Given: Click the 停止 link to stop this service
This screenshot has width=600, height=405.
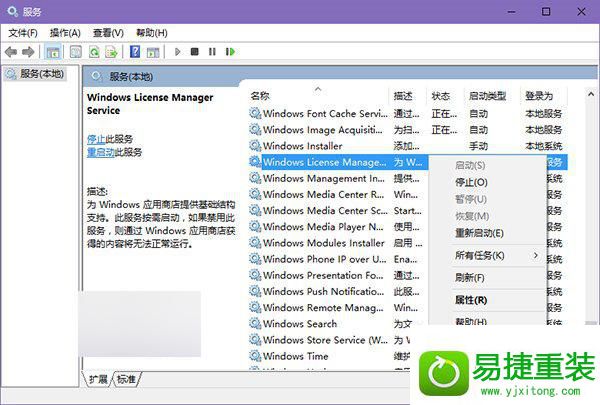Looking at the screenshot, I should point(96,139).
